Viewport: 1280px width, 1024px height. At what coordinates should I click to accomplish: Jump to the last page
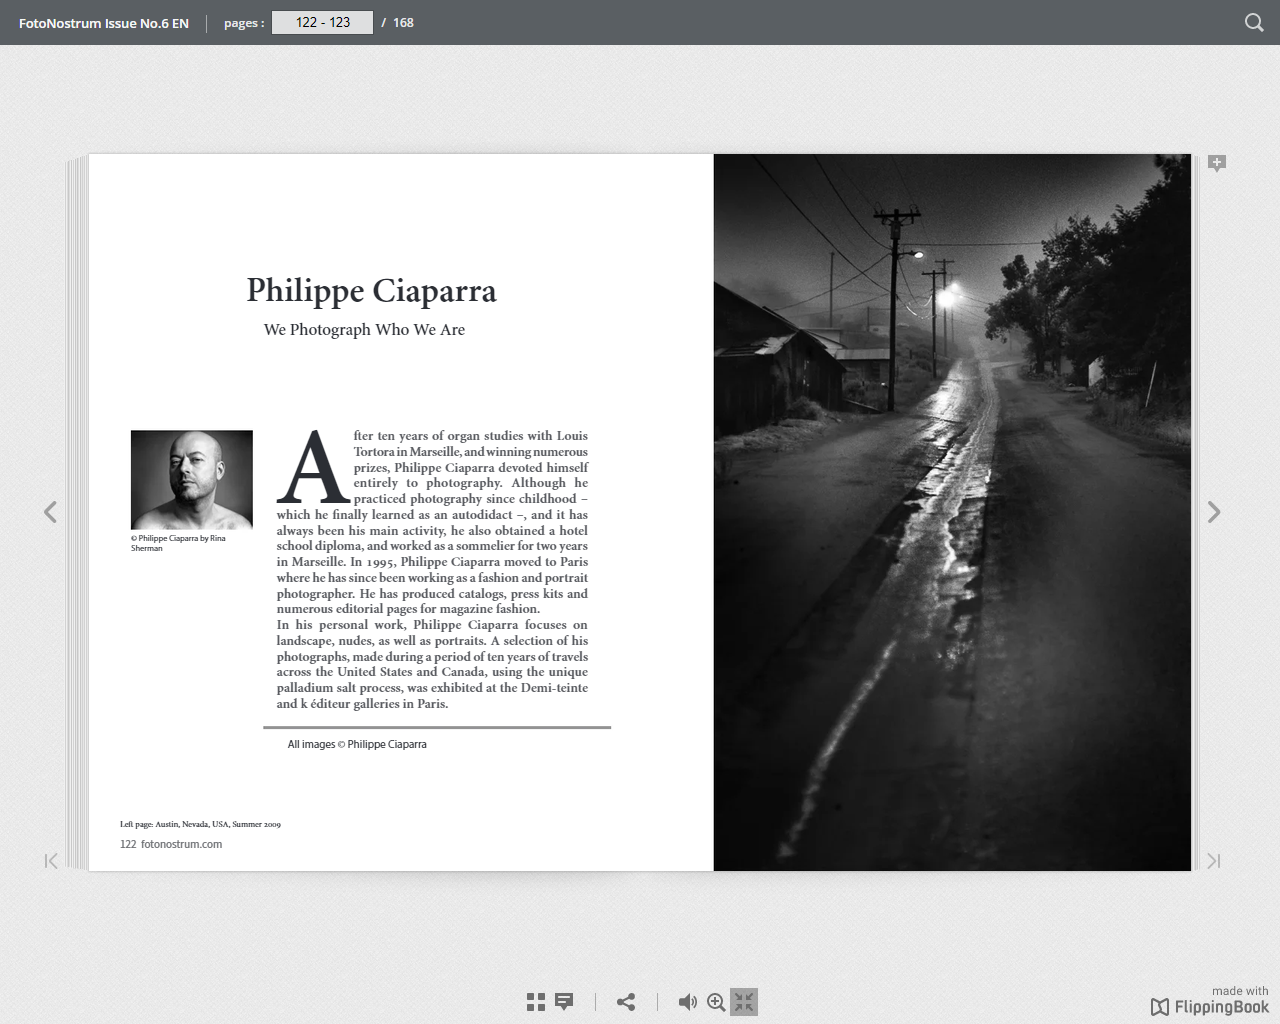click(x=1214, y=861)
